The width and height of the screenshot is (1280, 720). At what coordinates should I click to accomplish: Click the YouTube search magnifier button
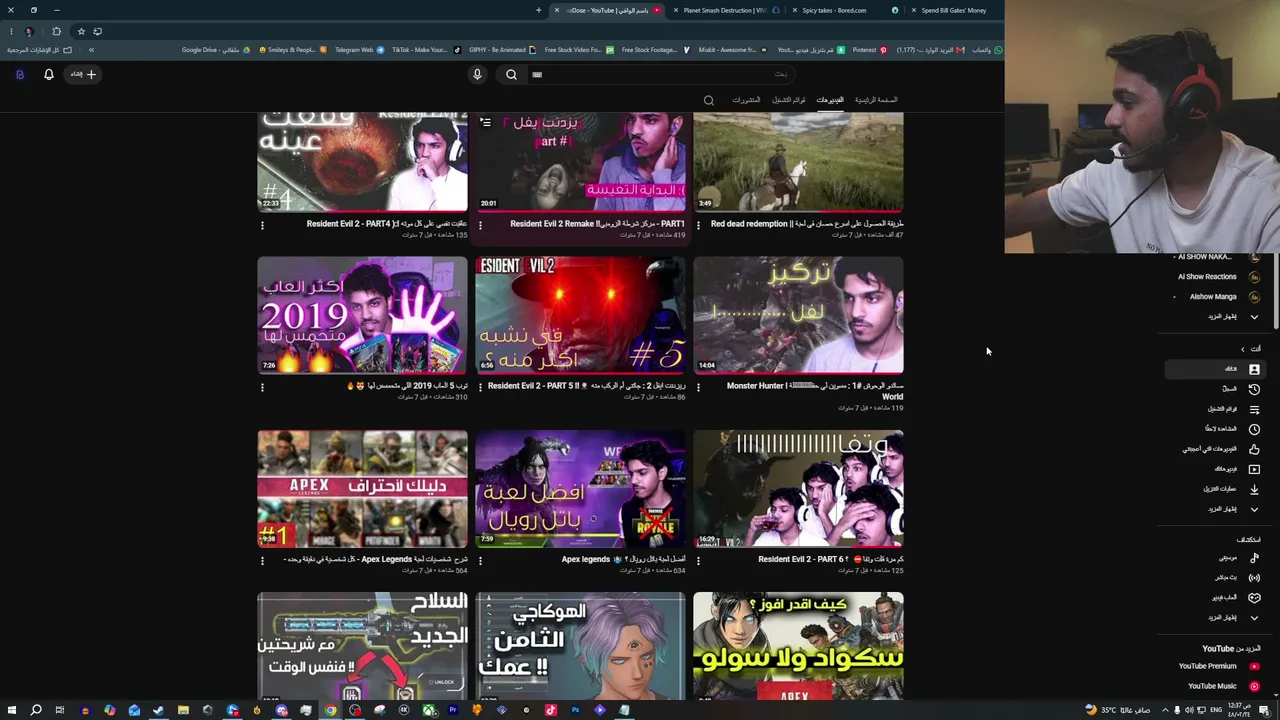point(511,74)
